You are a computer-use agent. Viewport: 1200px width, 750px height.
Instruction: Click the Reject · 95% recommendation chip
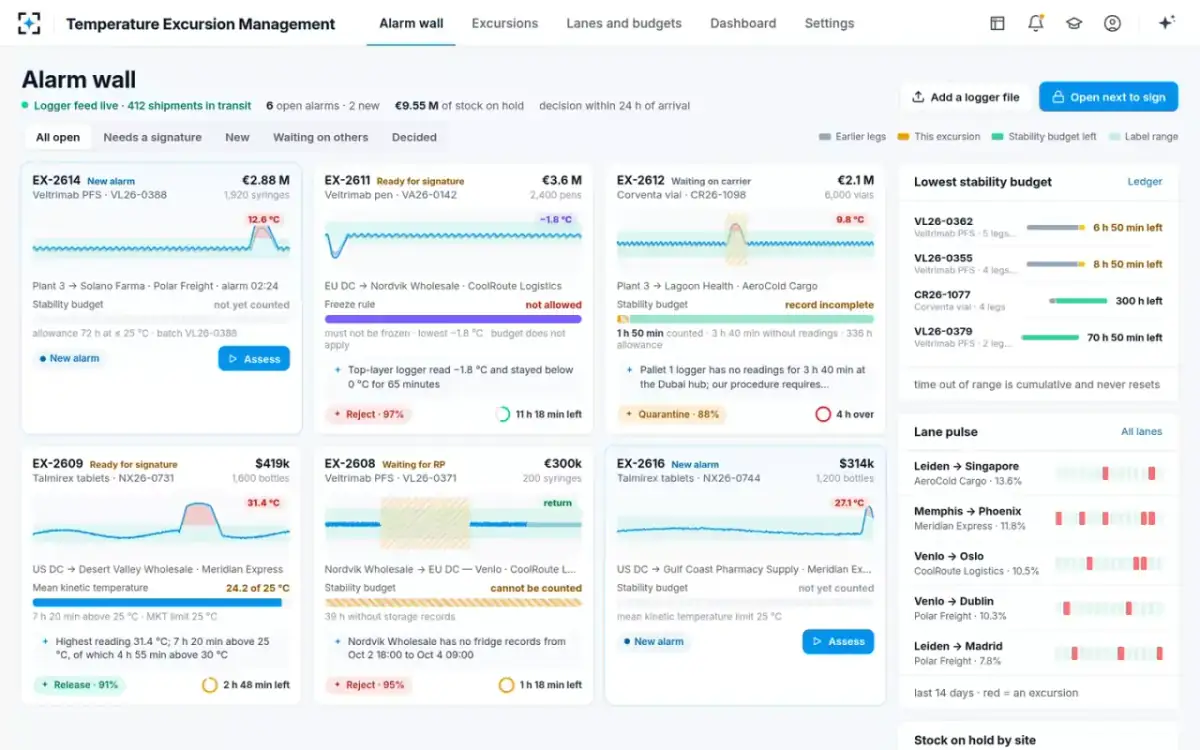[368, 685]
